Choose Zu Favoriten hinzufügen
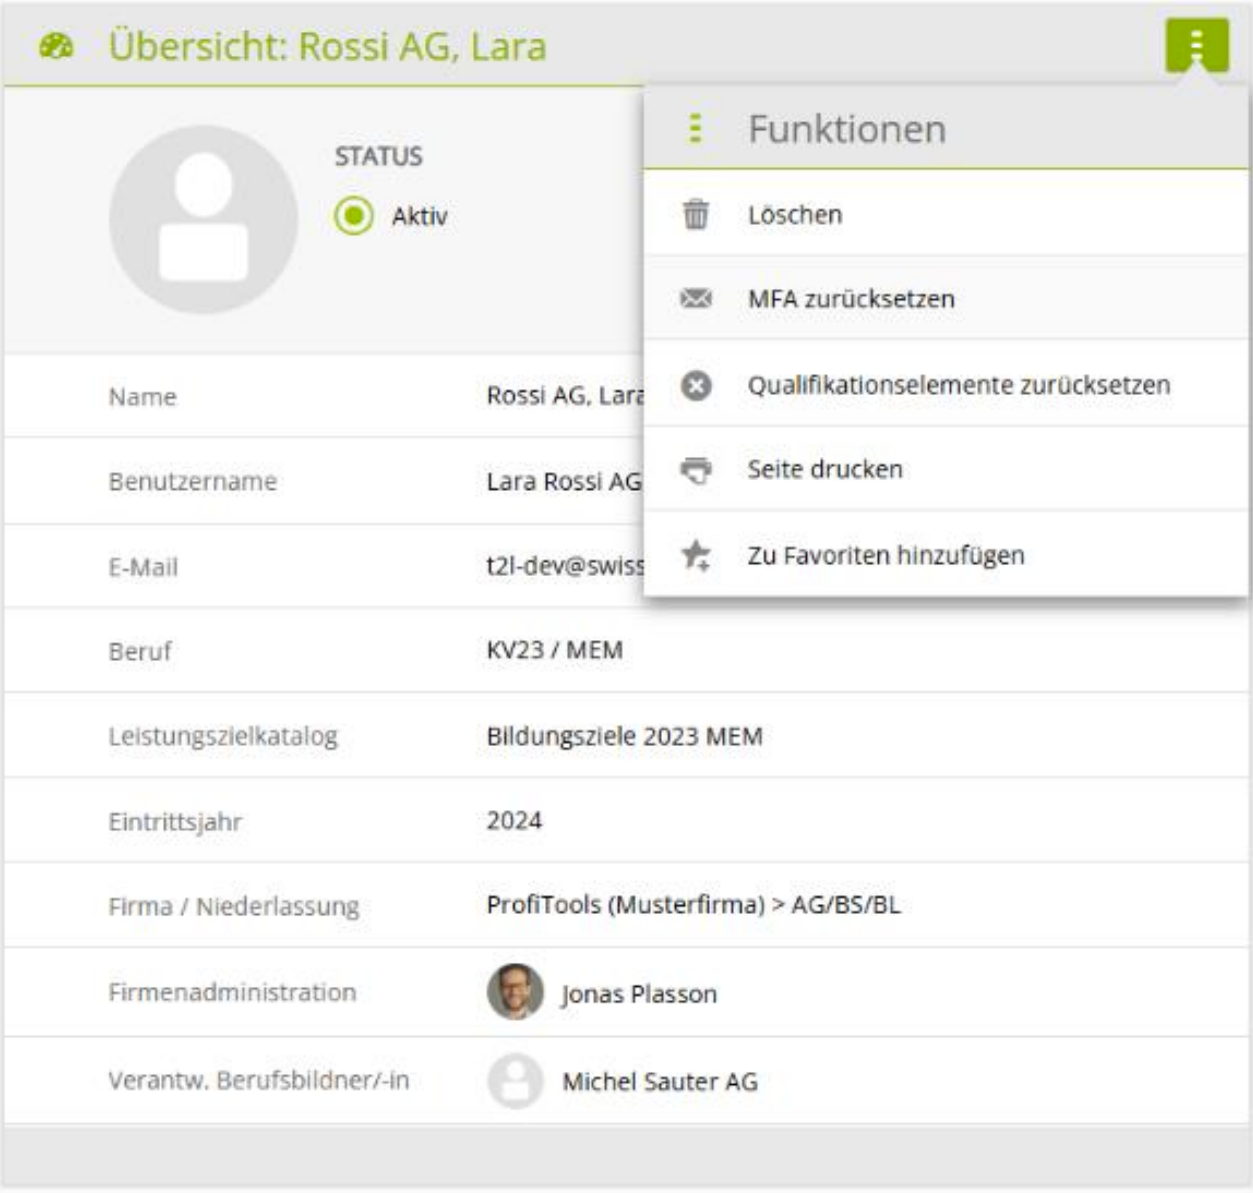Screen dimensions: 1253x1193 pyautogui.click(x=886, y=555)
